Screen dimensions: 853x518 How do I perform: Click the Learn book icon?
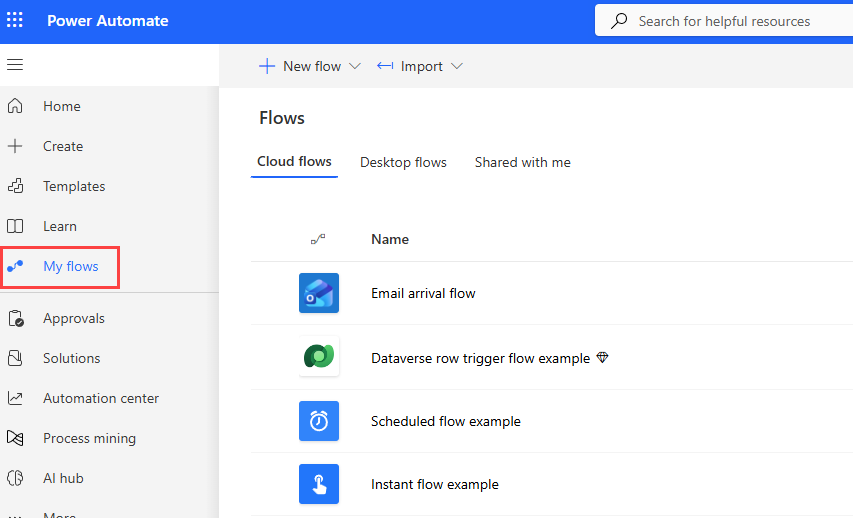tap(15, 226)
